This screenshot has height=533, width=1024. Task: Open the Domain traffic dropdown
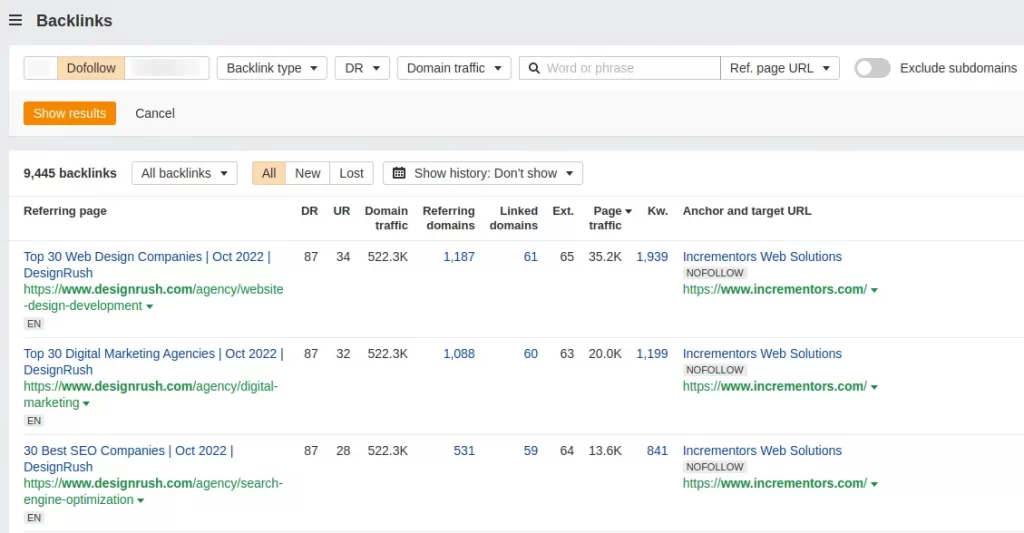tap(454, 68)
